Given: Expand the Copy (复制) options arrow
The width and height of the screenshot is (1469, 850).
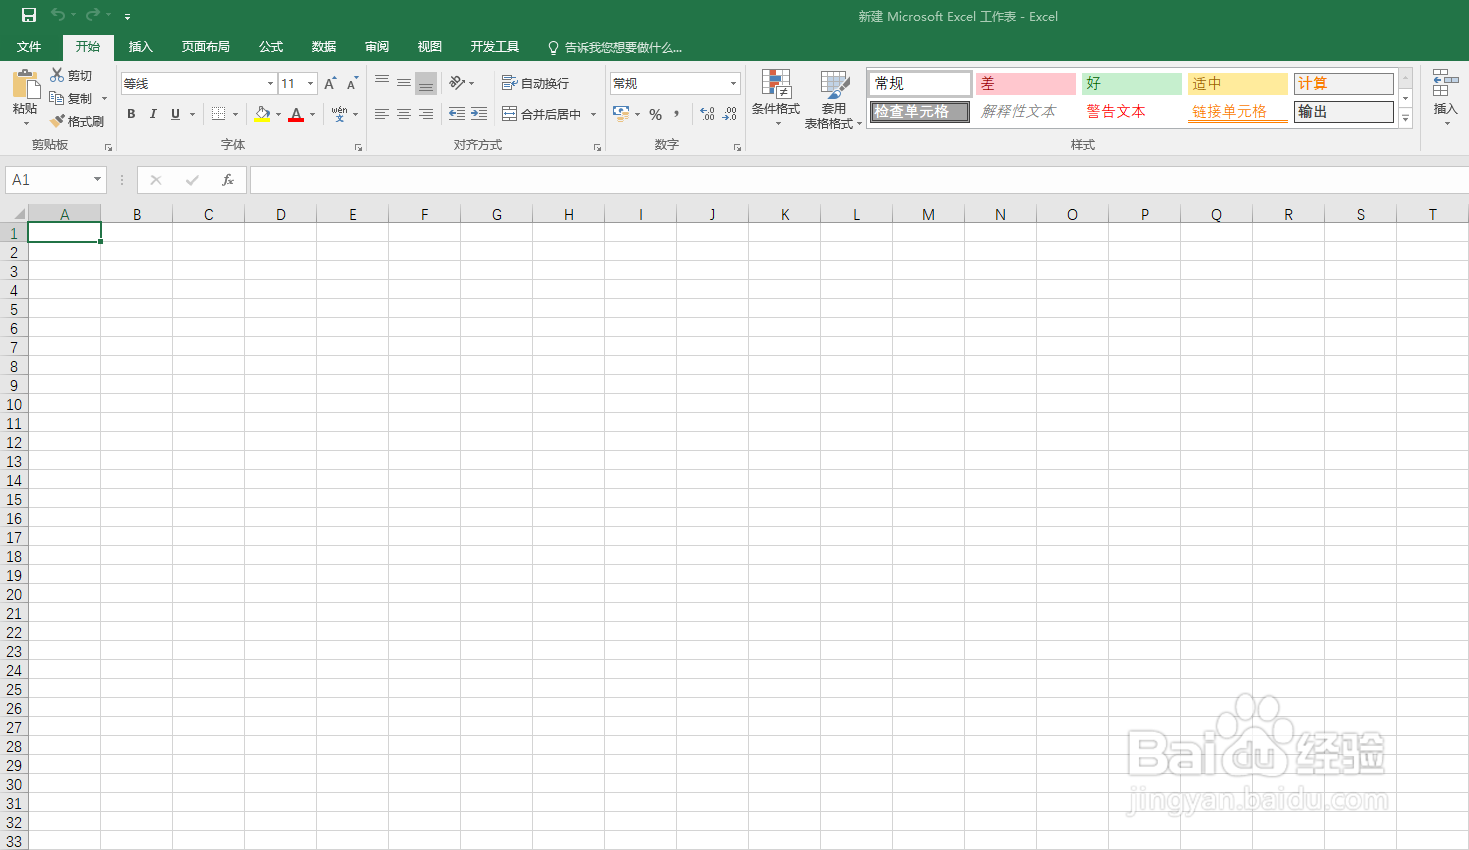Looking at the screenshot, I should coord(104,98).
